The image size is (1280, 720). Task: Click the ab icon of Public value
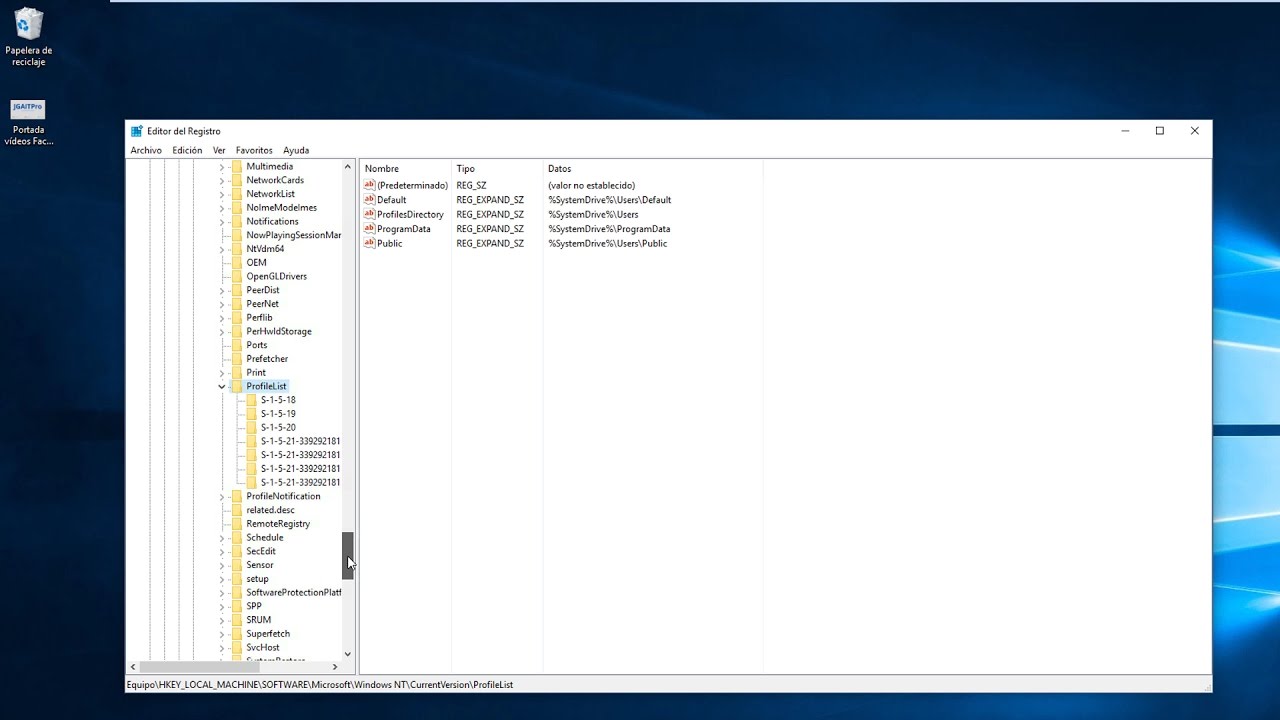369,243
